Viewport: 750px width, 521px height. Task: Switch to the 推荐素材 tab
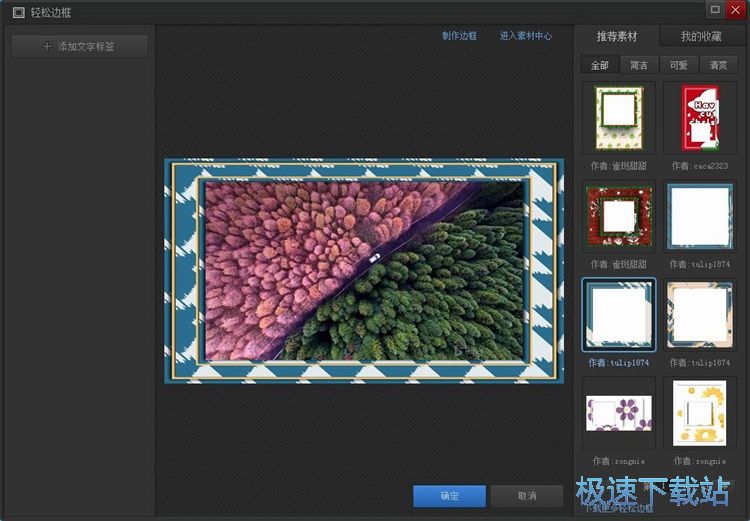coord(617,36)
